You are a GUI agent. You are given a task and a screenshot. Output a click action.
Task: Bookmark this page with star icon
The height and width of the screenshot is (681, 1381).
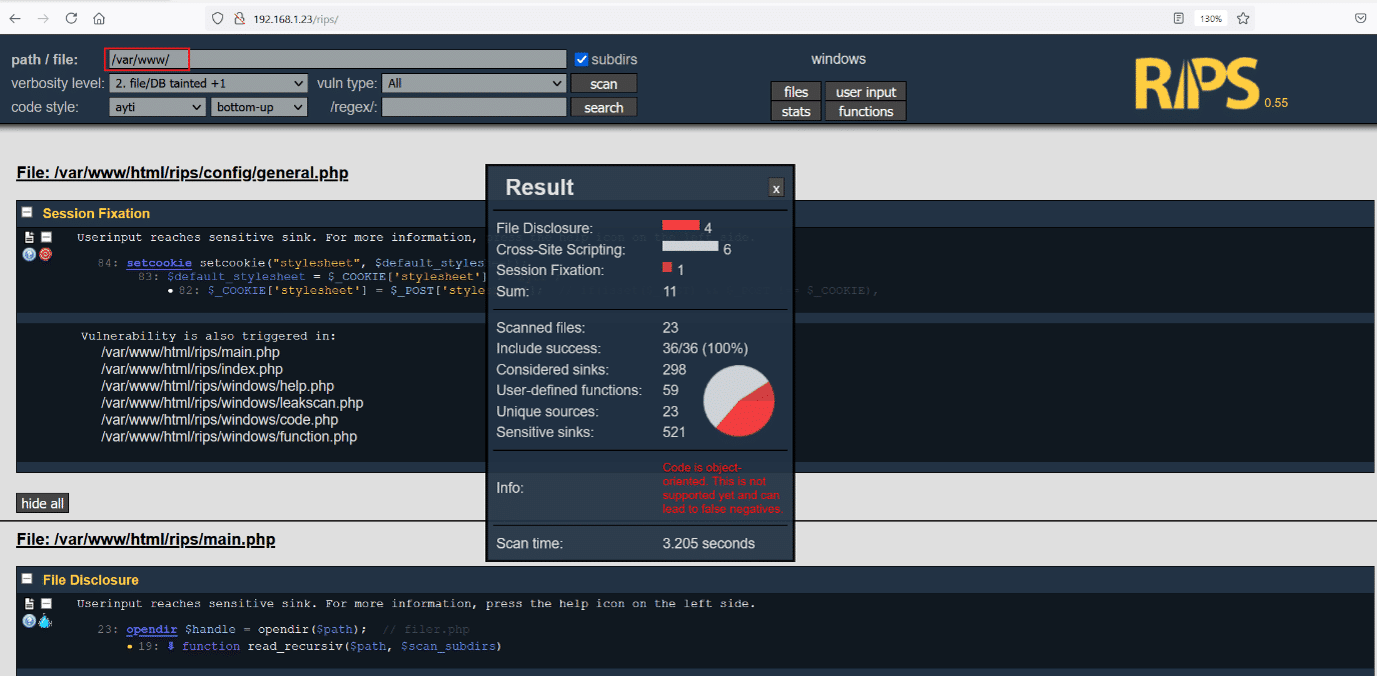1243,18
